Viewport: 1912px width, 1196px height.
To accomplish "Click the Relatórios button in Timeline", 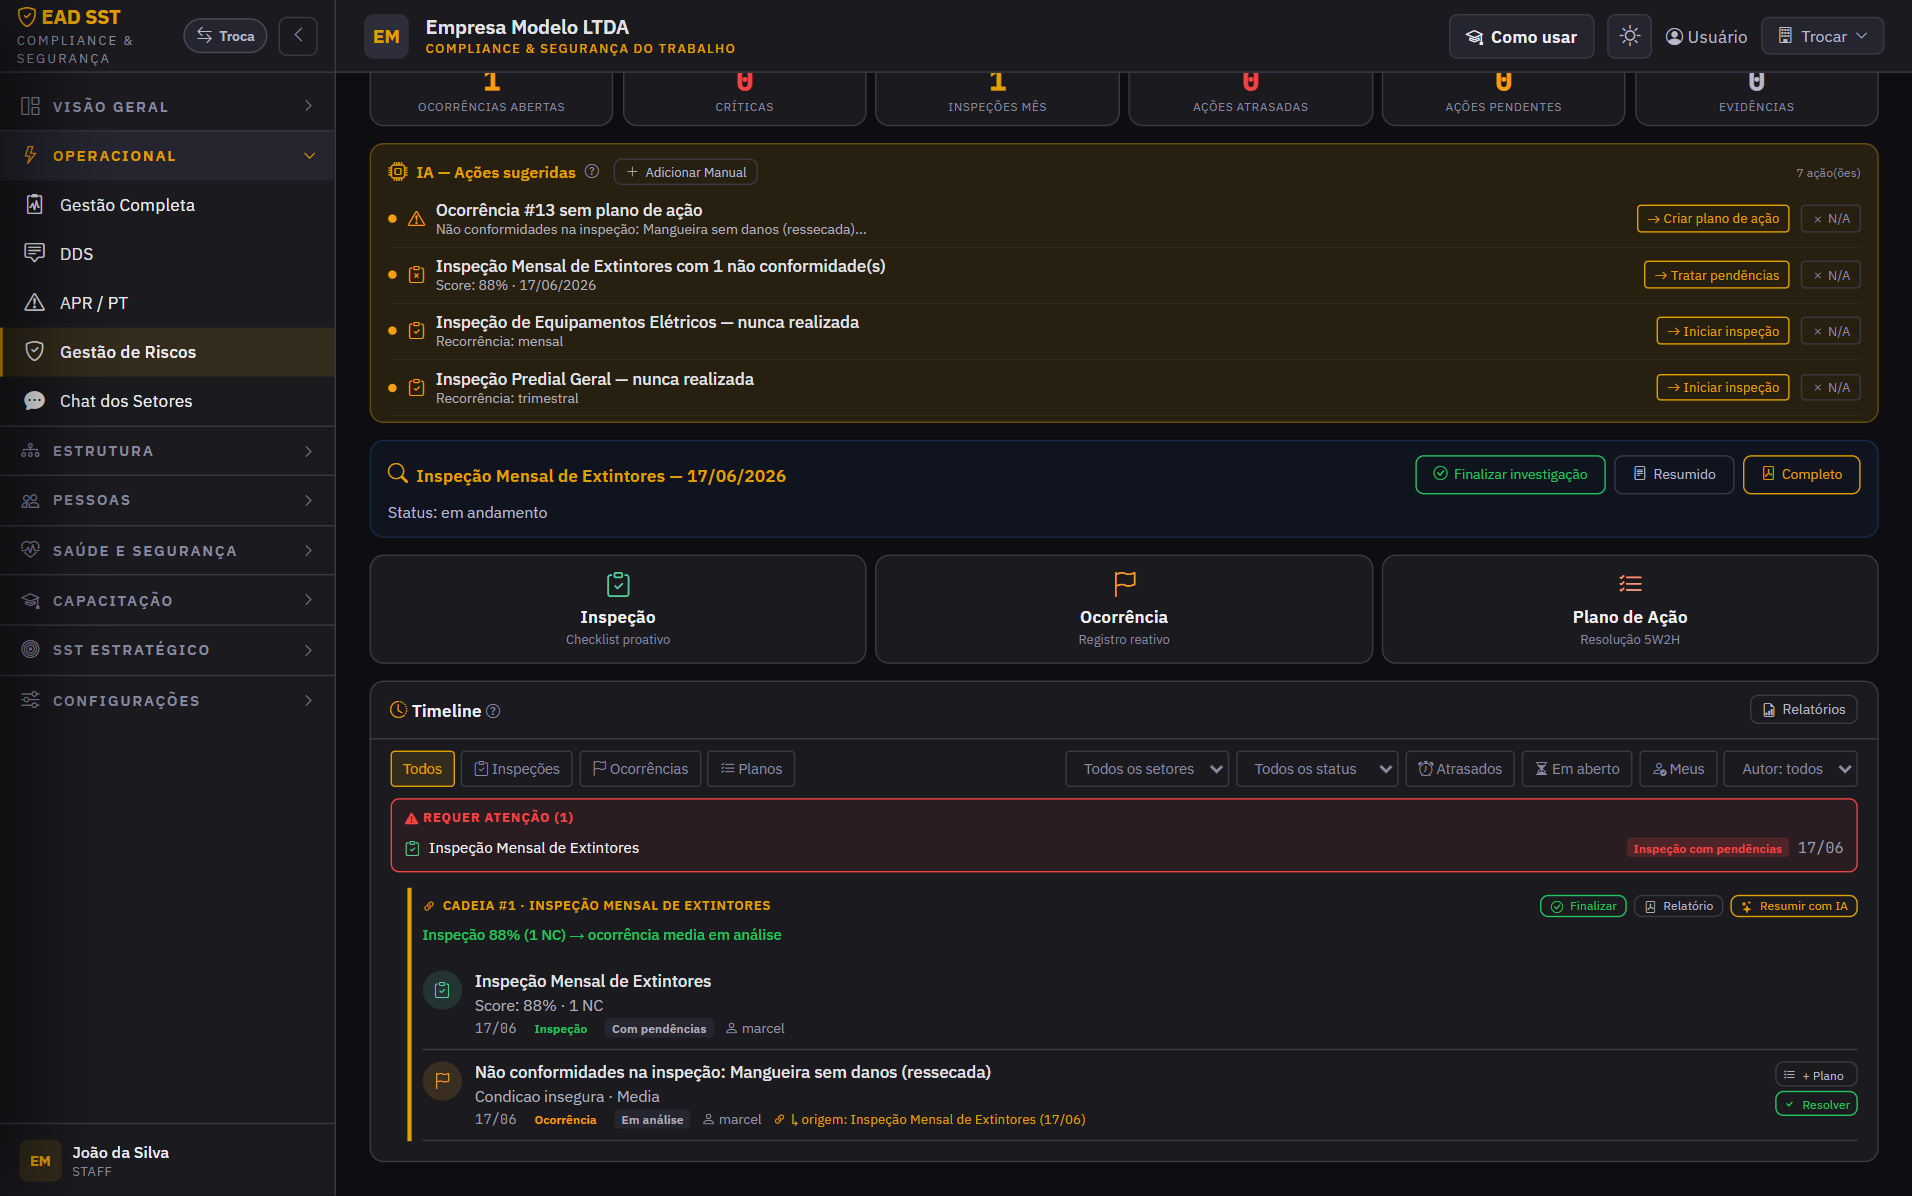I will tap(1804, 709).
